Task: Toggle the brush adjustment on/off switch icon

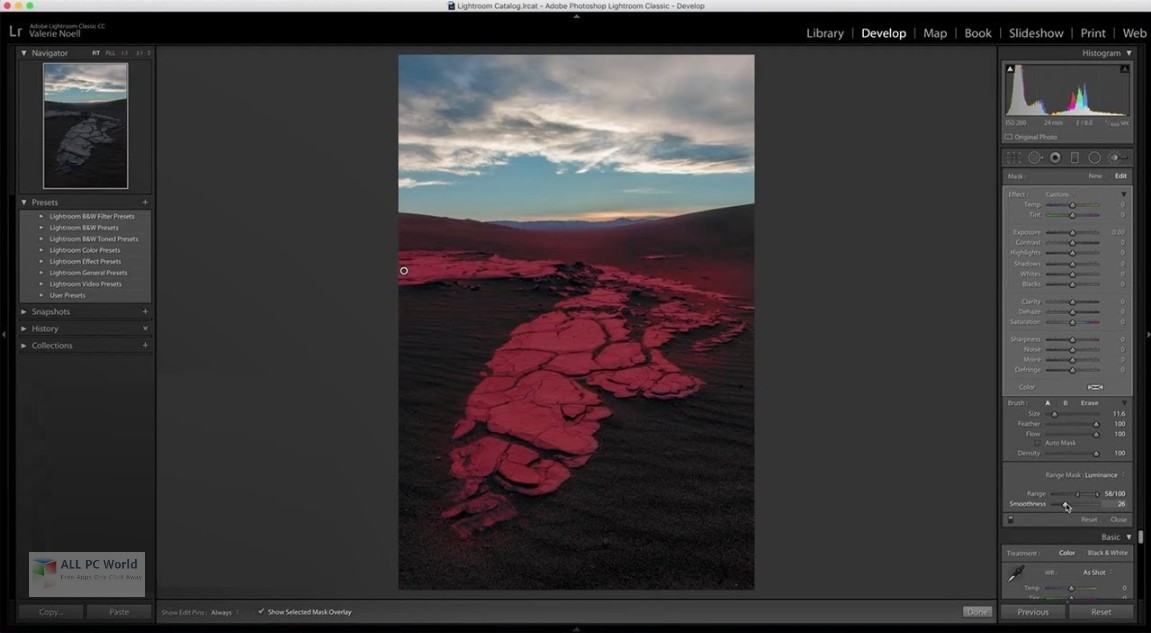Action: coord(1011,519)
